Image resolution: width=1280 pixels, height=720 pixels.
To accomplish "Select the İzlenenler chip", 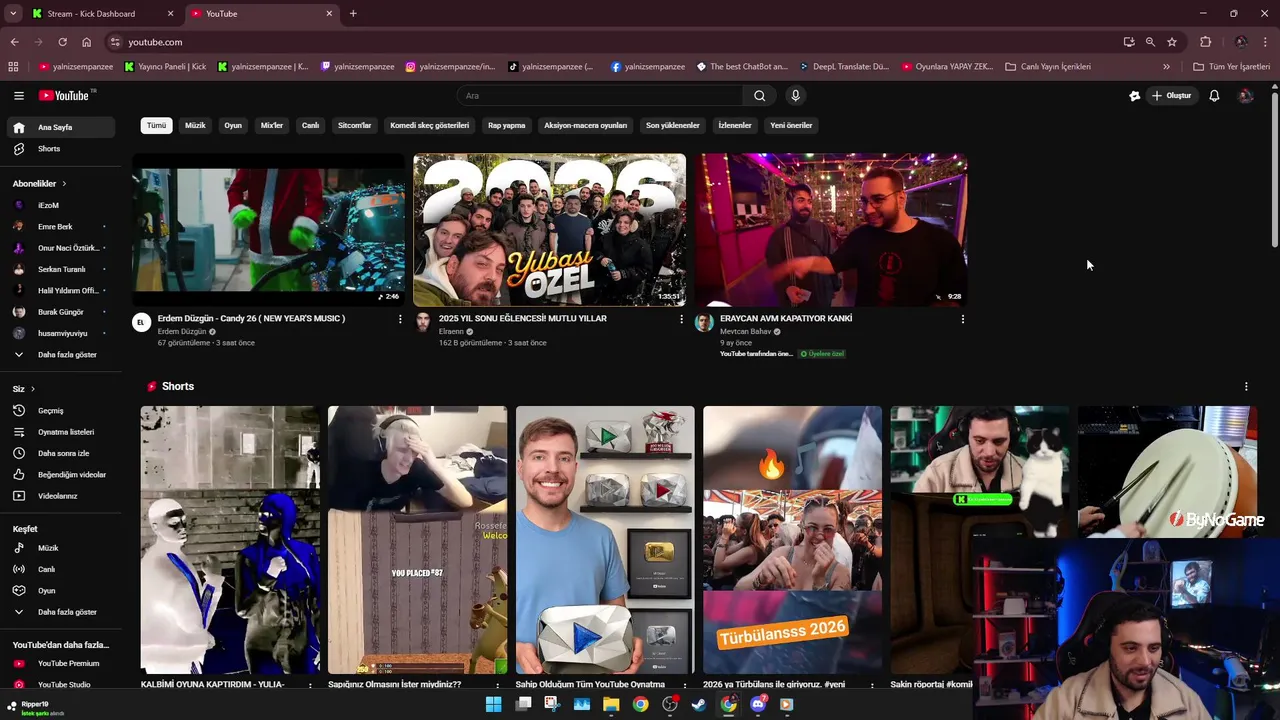I will [735, 126].
